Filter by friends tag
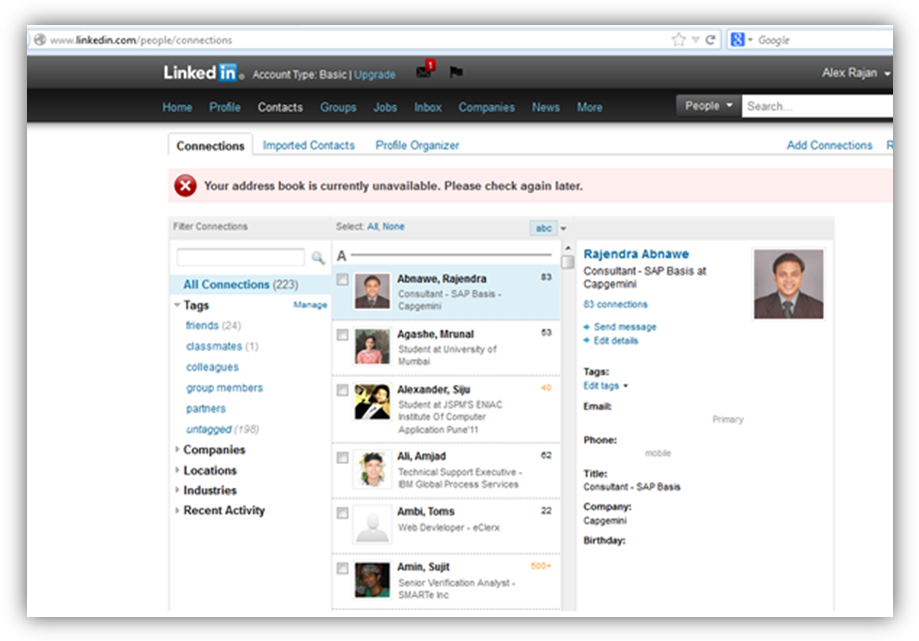The height and width of the screenshot is (641, 919). click(x=202, y=325)
